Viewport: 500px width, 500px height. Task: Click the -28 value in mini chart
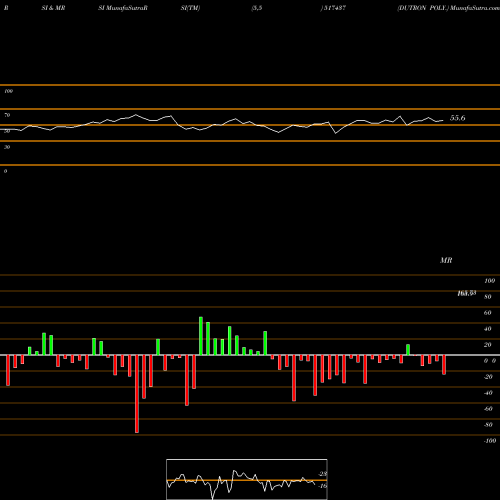(x=322, y=474)
